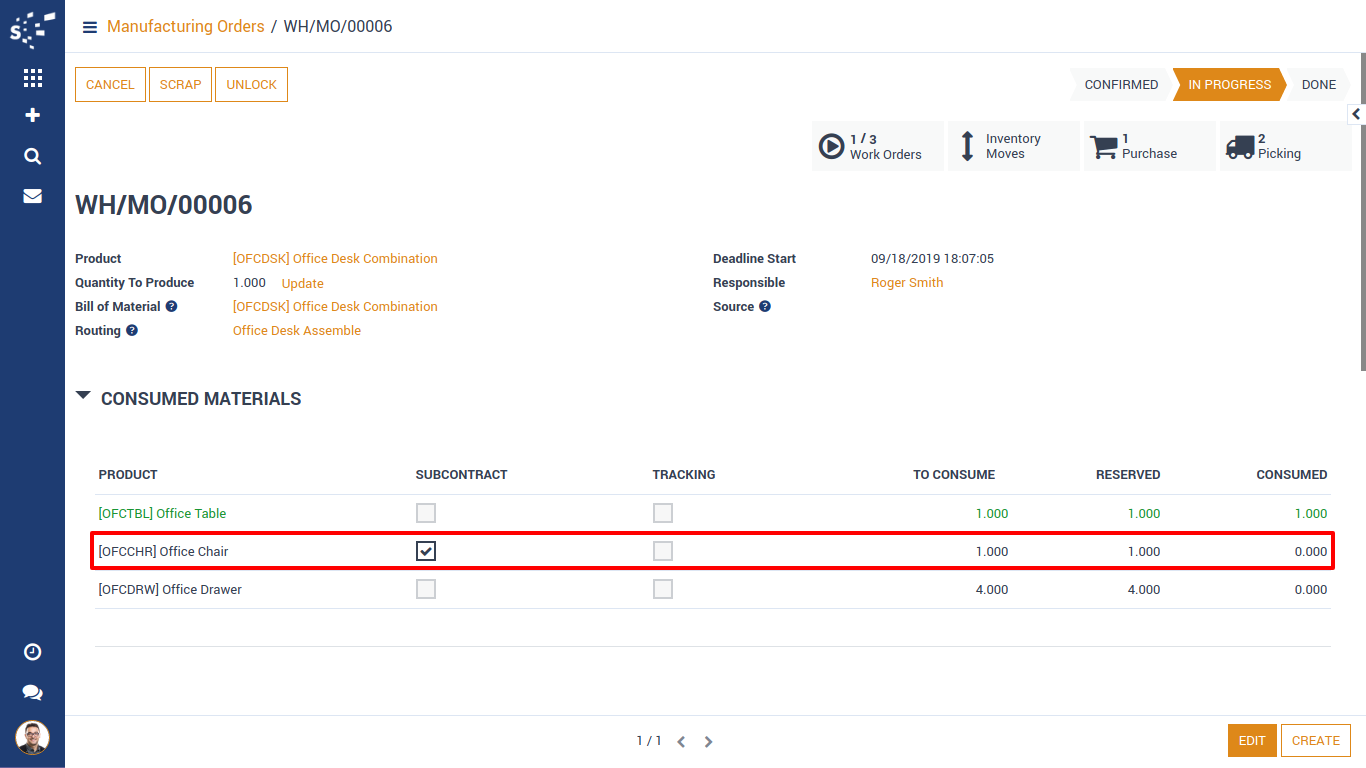Collapse the Consumed Materials section

pos(83,397)
